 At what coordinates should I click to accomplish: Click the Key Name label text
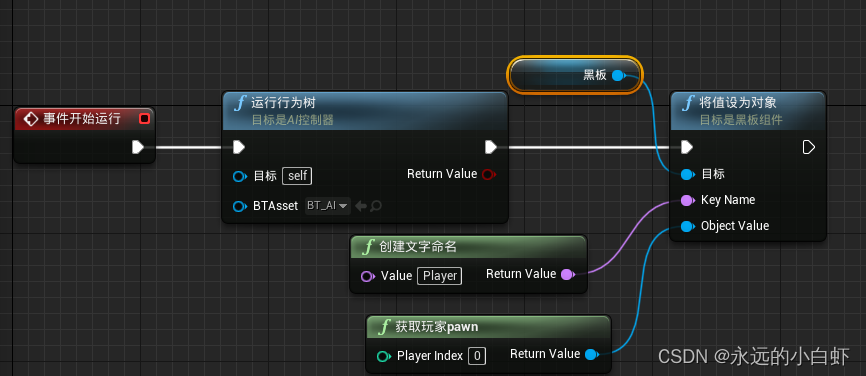(728, 200)
